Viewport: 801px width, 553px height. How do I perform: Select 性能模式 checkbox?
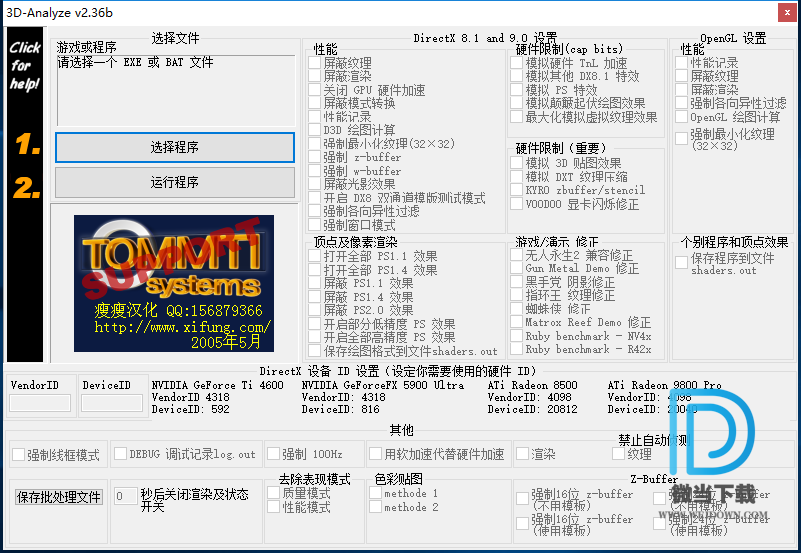273,507
